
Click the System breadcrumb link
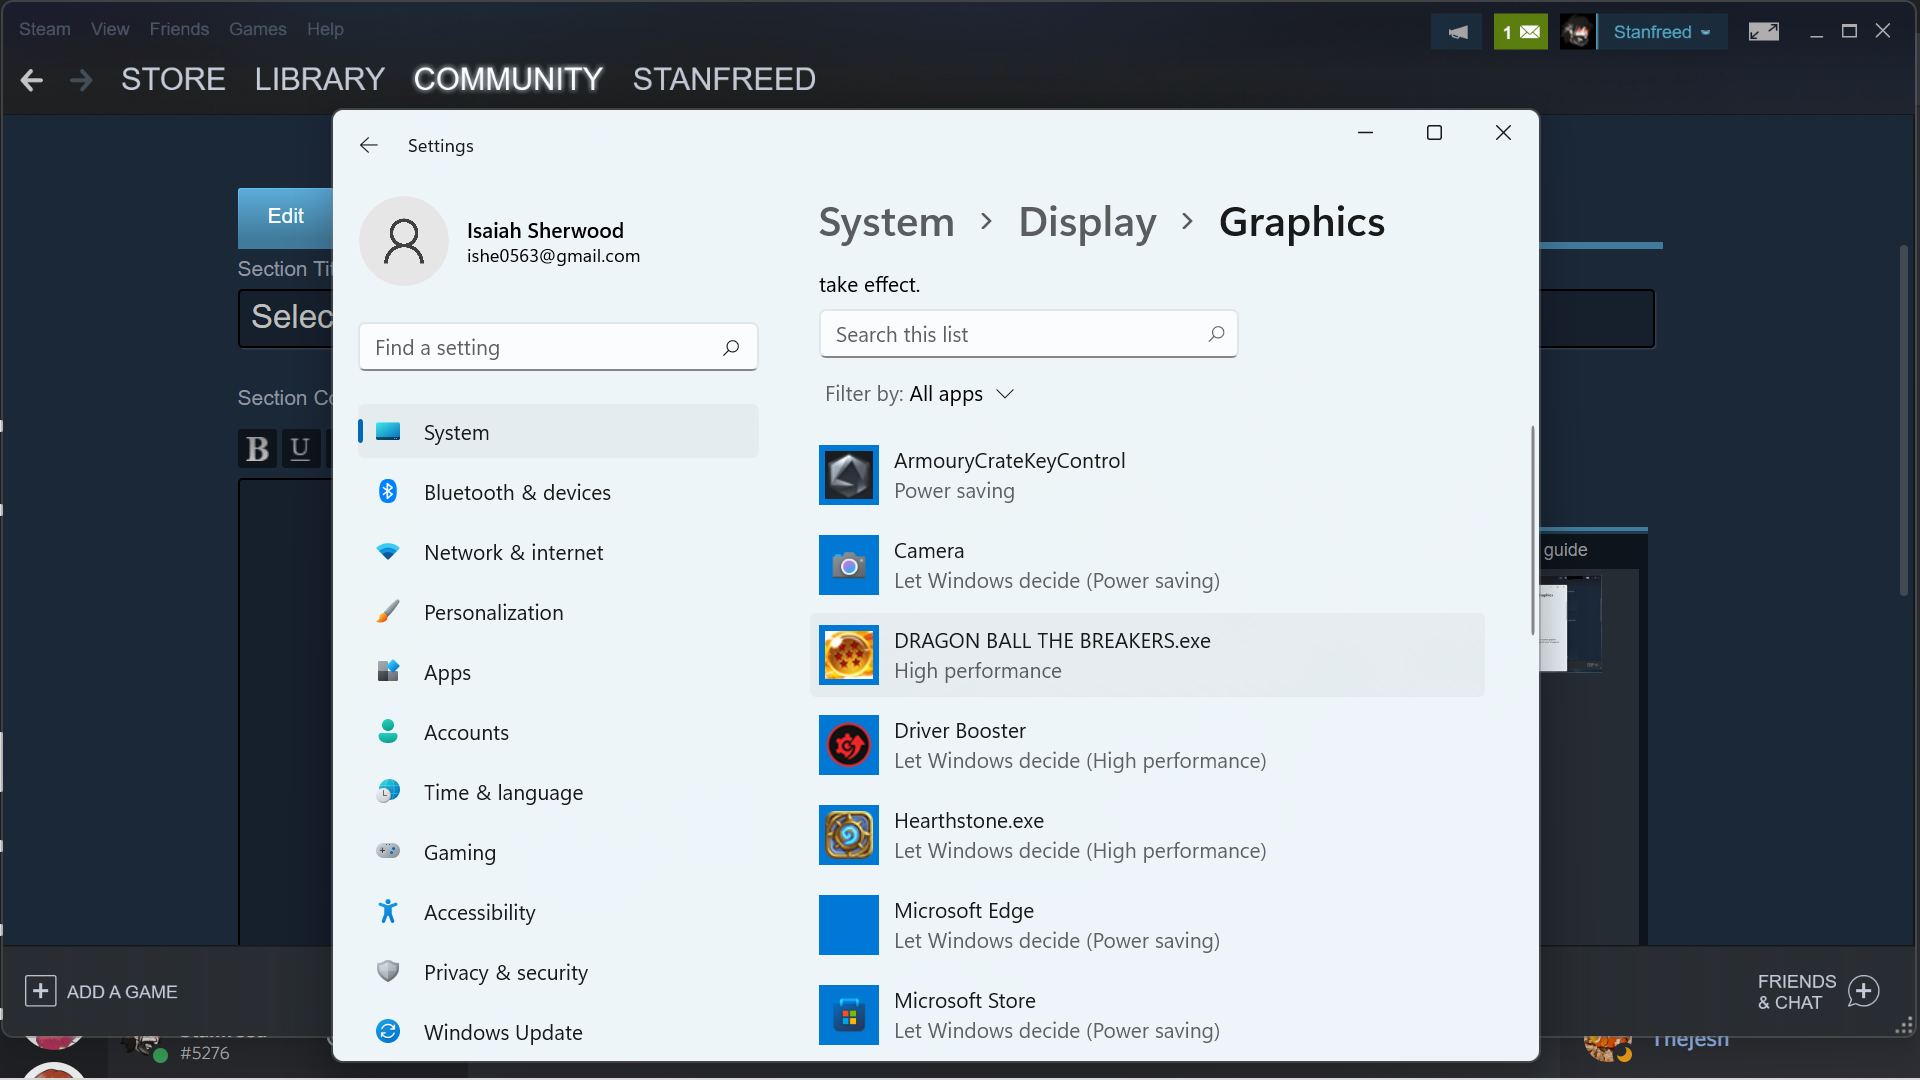point(886,222)
